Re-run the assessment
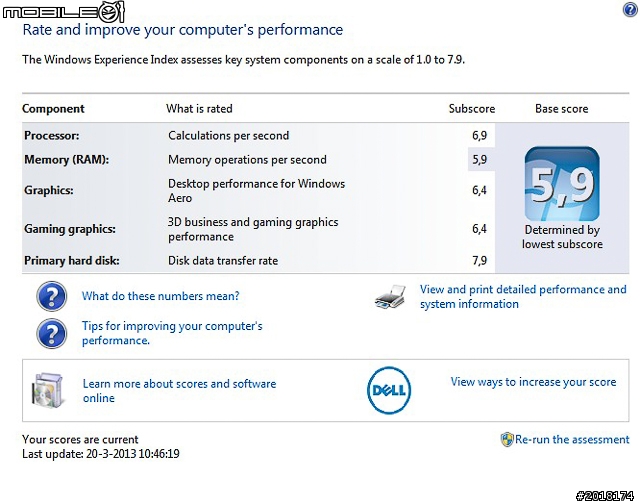640x504 pixels. click(x=572, y=440)
